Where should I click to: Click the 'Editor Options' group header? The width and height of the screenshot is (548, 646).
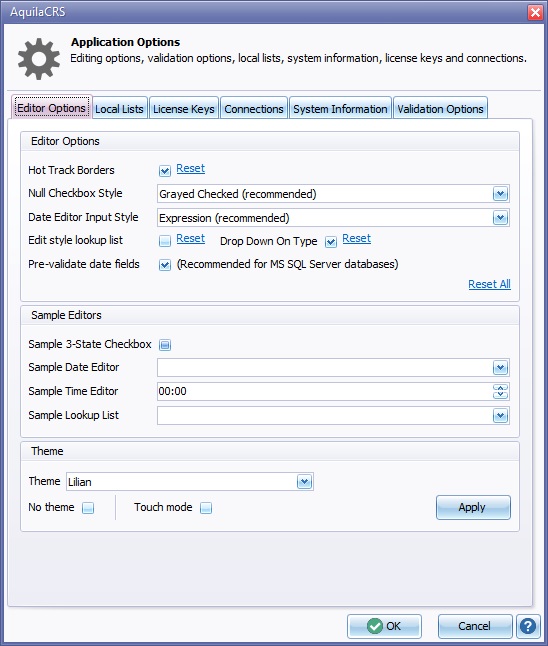[x=270, y=141]
